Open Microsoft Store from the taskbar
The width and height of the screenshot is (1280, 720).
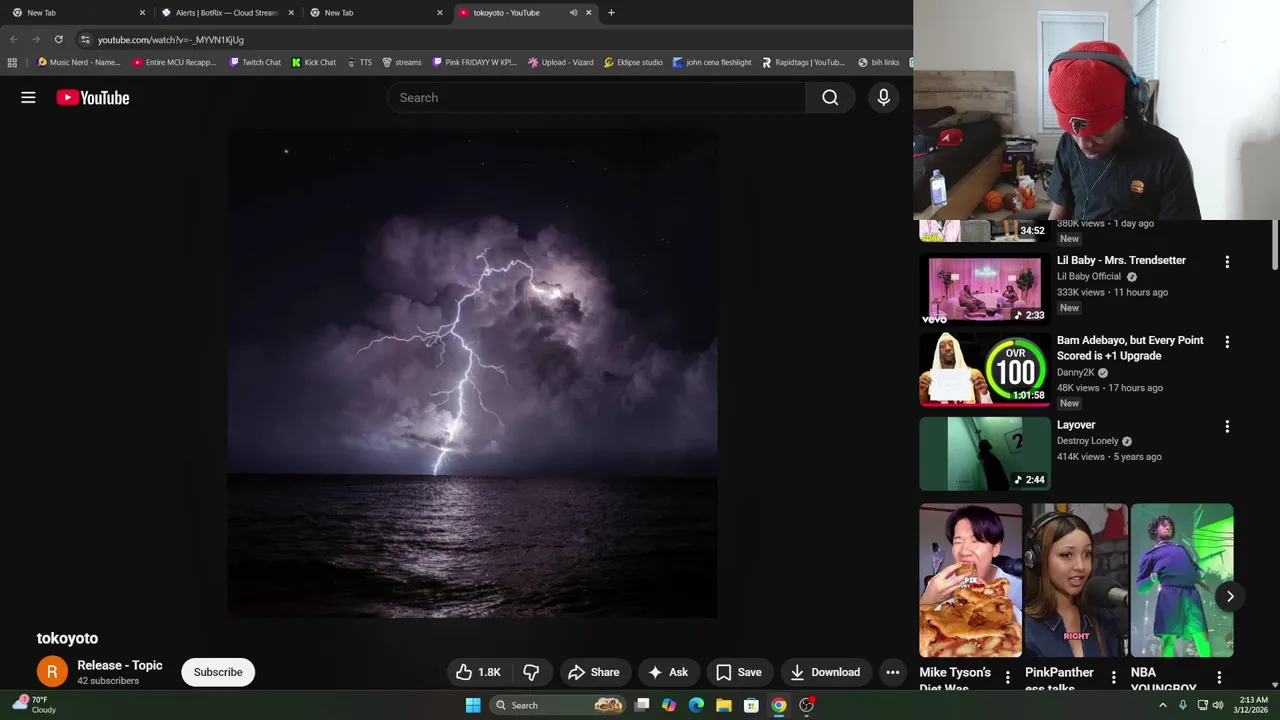(751, 705)
